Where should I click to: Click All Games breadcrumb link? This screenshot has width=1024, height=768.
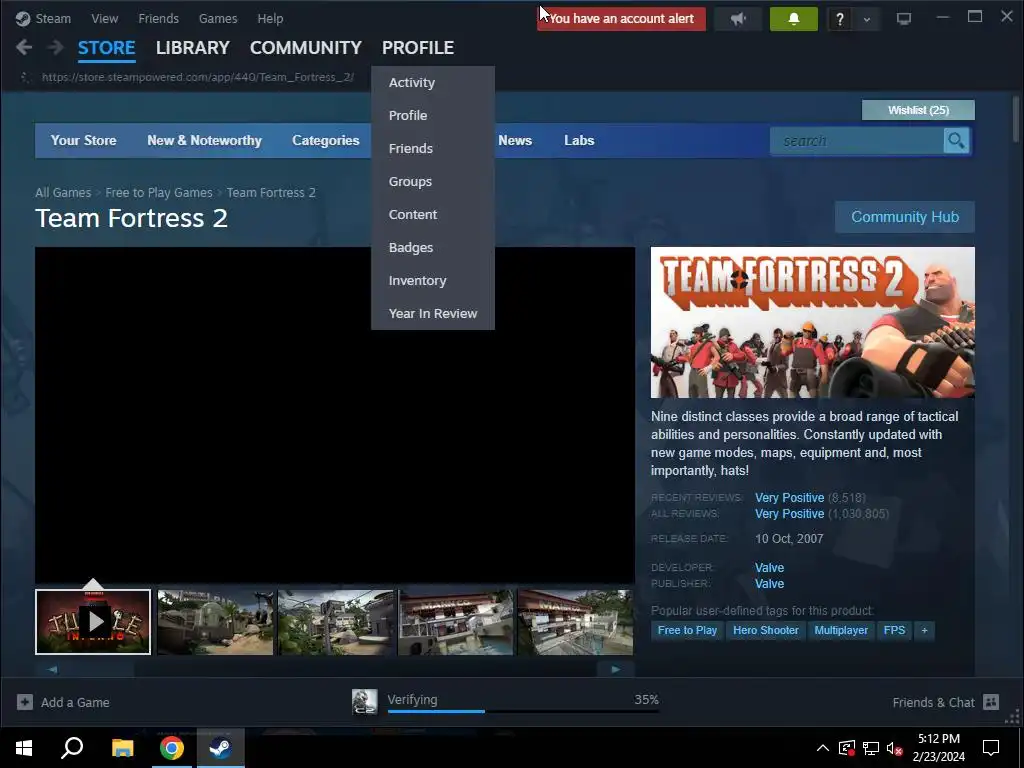point(63,193)
